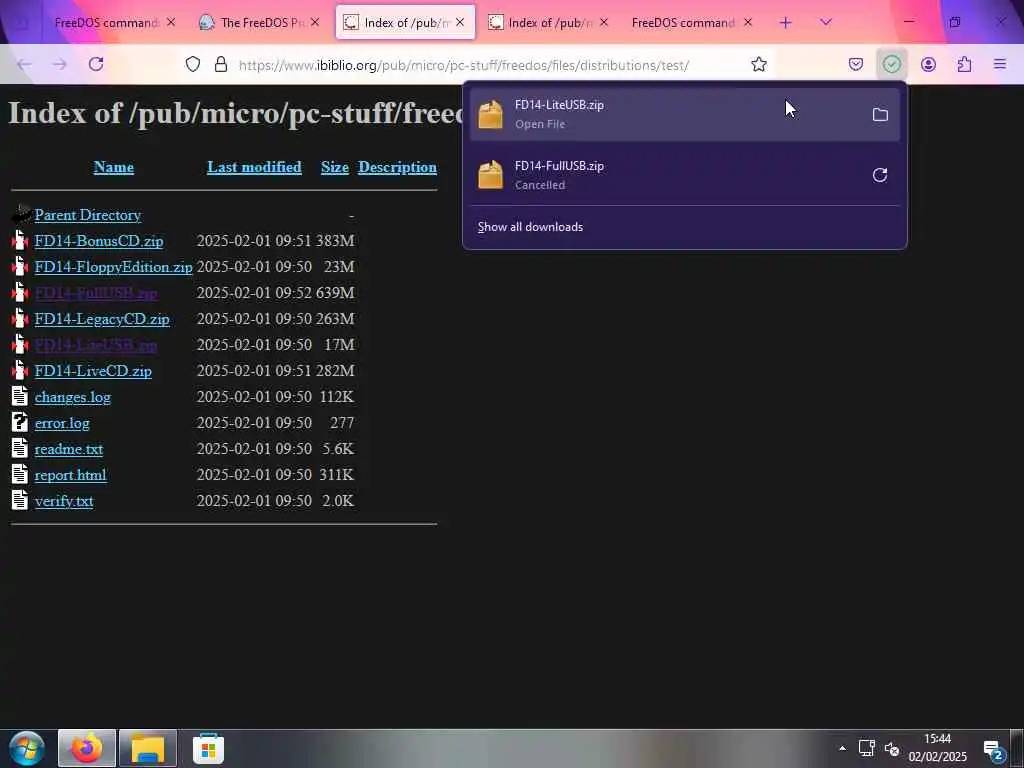The image size is (1024, 768).
Task: Open the new tab plus button
Action: (x=785, y=23)
